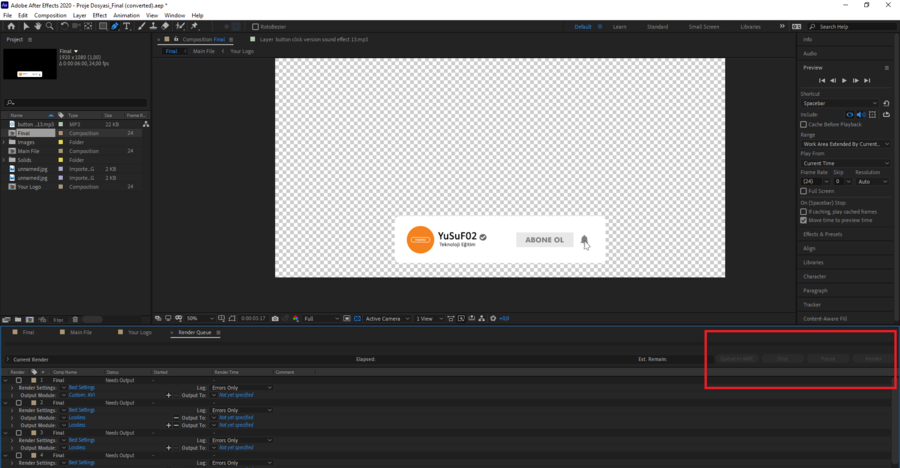Click the Best Settings link for item 1
This screenshot has width=900, height=468.
[x=82, y=388]
